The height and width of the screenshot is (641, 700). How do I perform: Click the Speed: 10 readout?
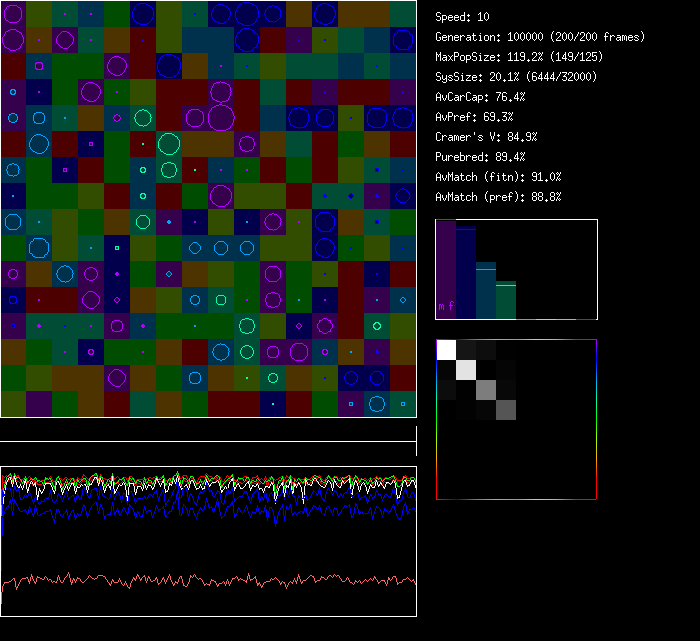coord(463,17)
